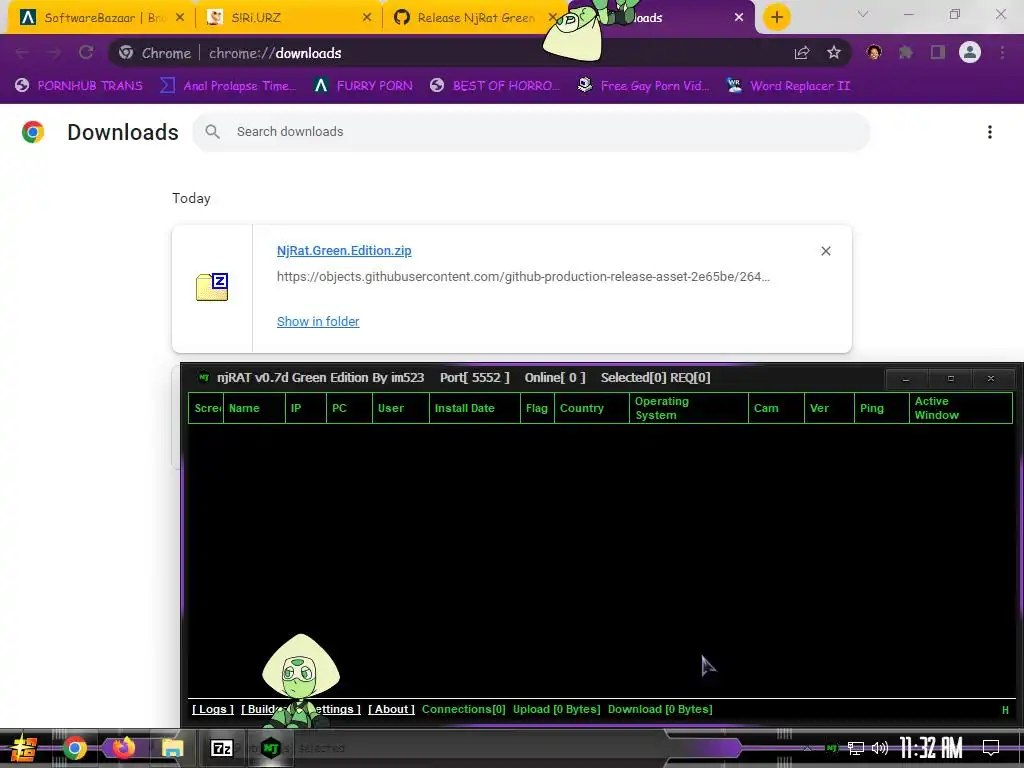Click the Ping column header
Viewport: 1024px width, 768px height.
point(882,408)
